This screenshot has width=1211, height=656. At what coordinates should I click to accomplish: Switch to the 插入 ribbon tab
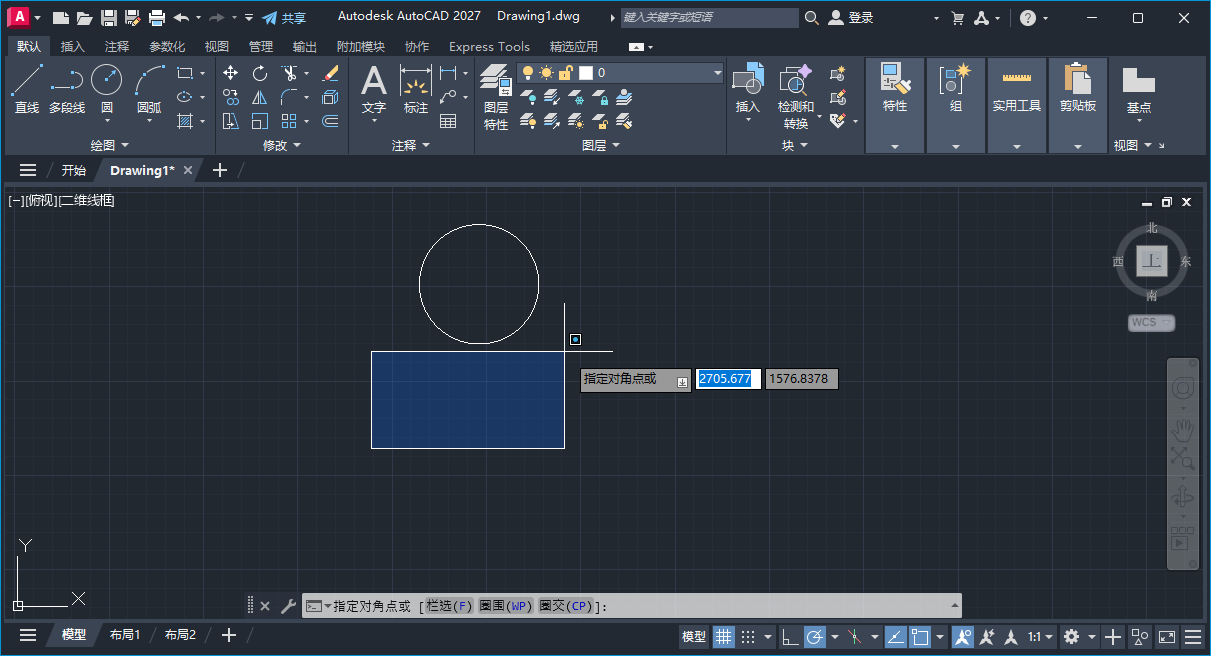coord(73,46)
